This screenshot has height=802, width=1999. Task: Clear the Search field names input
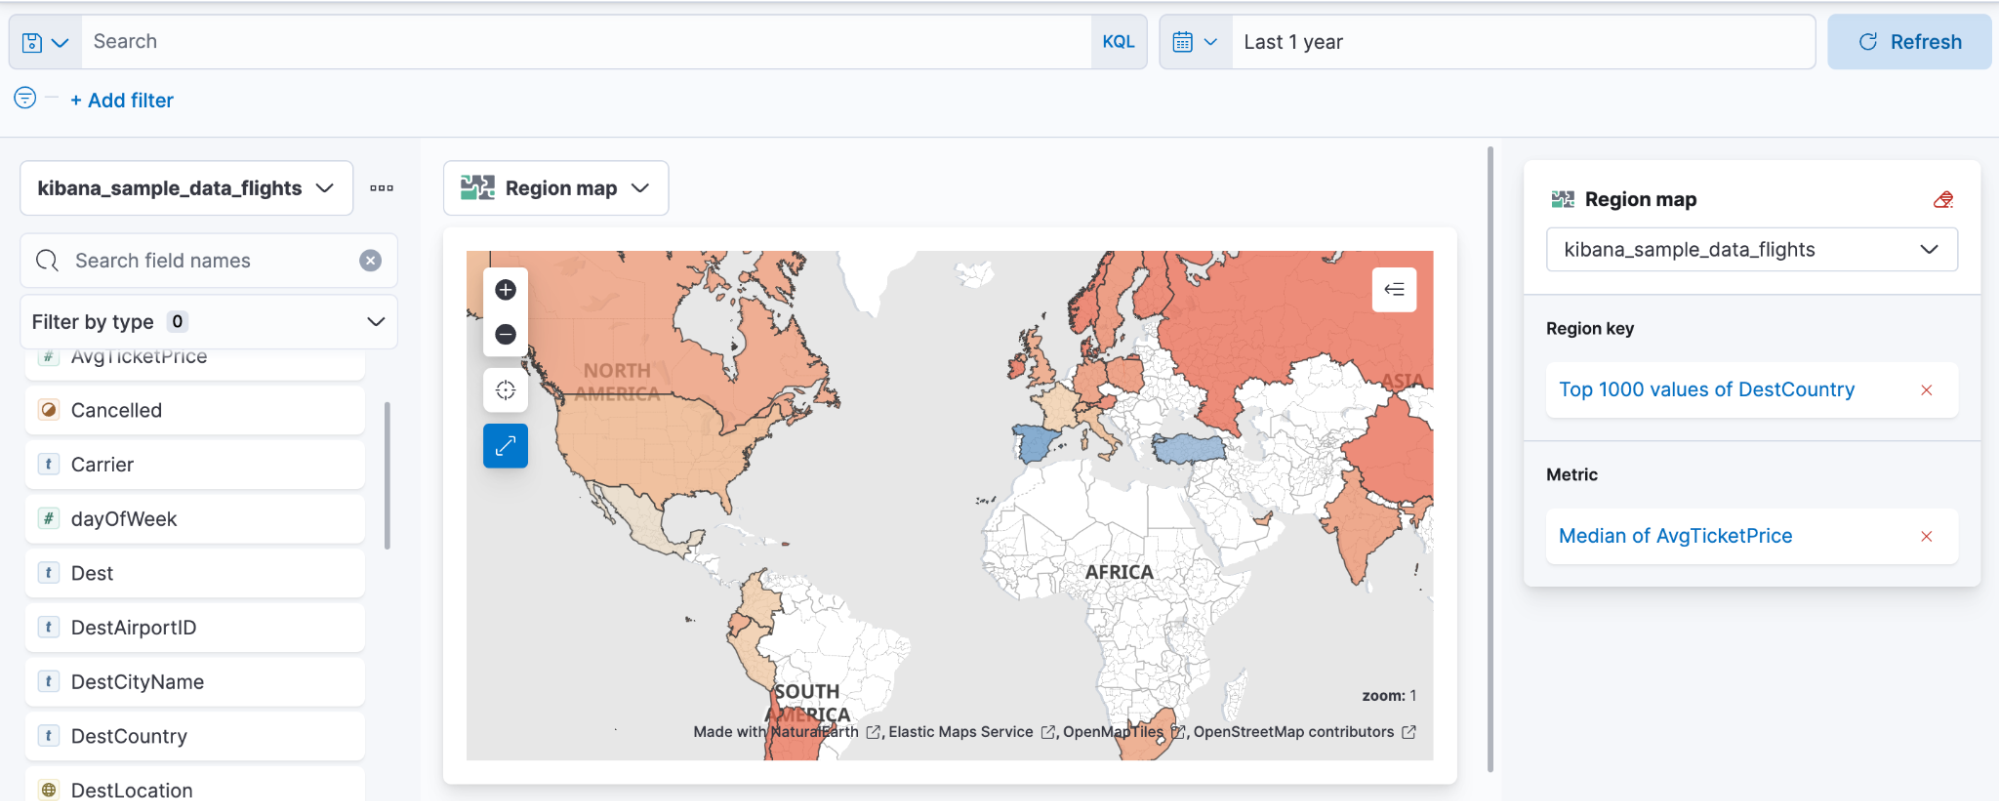coord(370,261)
